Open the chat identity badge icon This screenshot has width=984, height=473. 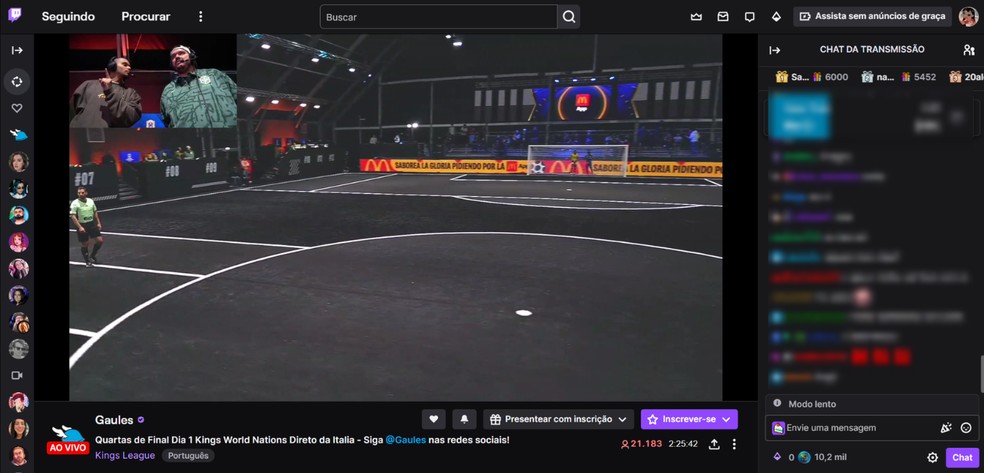[x=778, y=428]
